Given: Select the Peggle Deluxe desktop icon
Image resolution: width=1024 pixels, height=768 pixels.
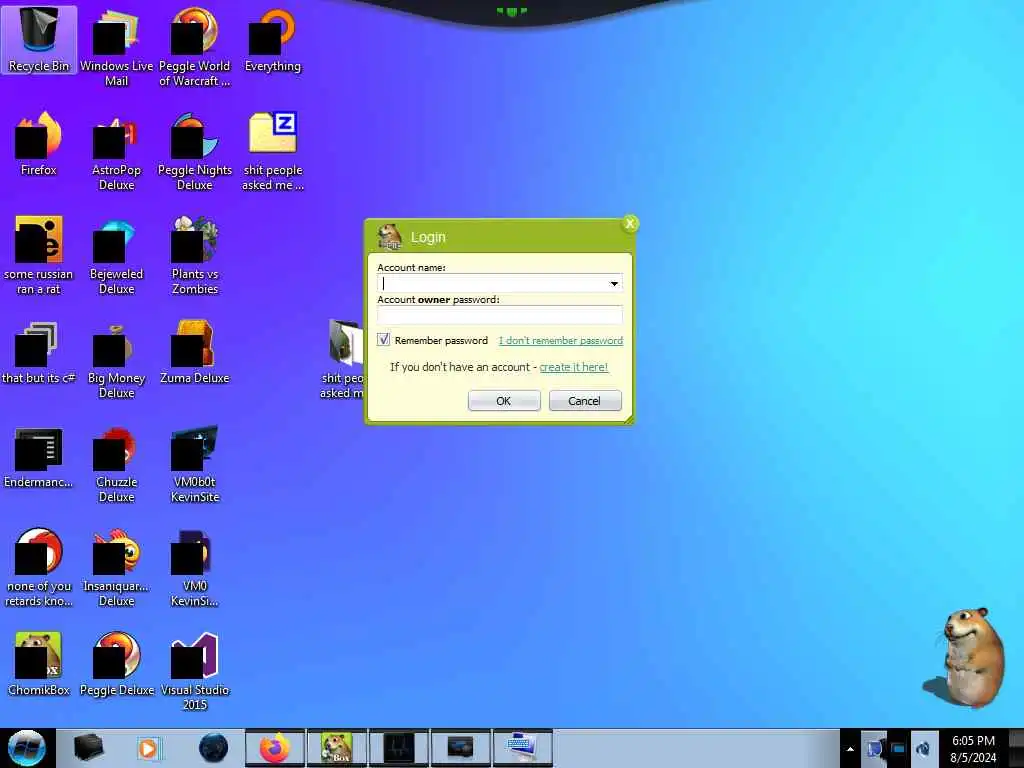Looking at the screenshot, I should [x=116, y=664].
